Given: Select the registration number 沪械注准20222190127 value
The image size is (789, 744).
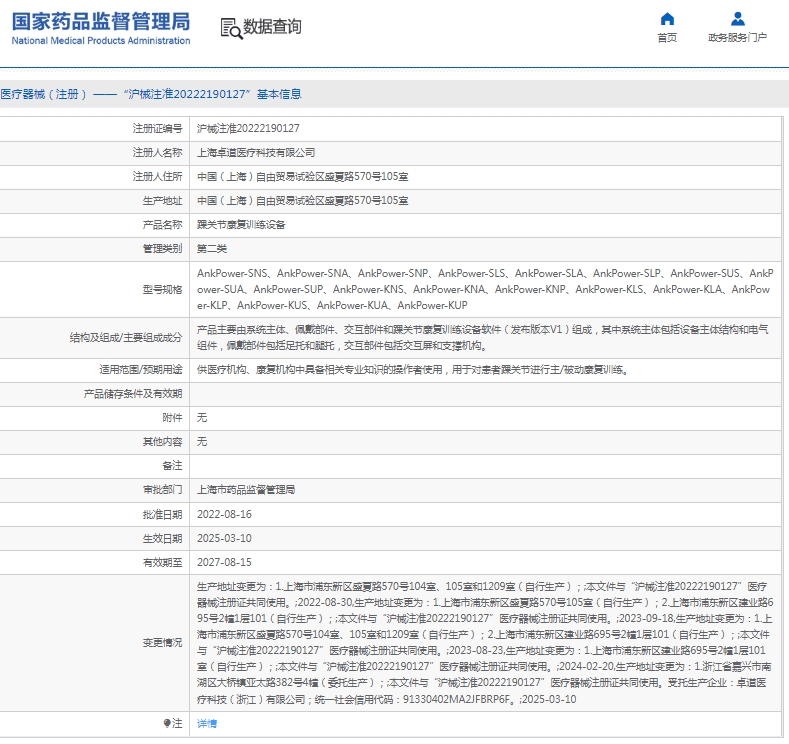Looking at the screenshot, I should coord(248,129).
